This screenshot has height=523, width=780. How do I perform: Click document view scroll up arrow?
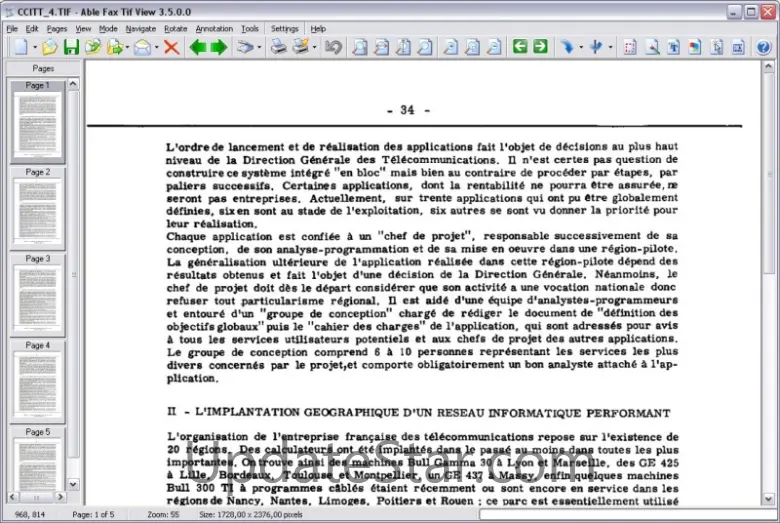[768, 67]
